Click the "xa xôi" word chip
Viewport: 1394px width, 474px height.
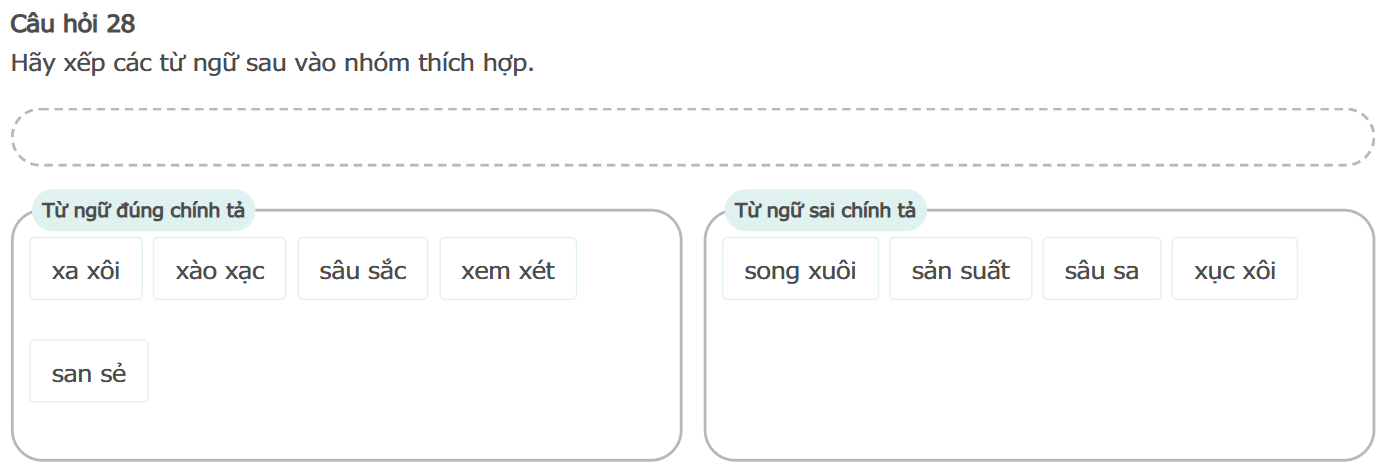tap(86, 269)
